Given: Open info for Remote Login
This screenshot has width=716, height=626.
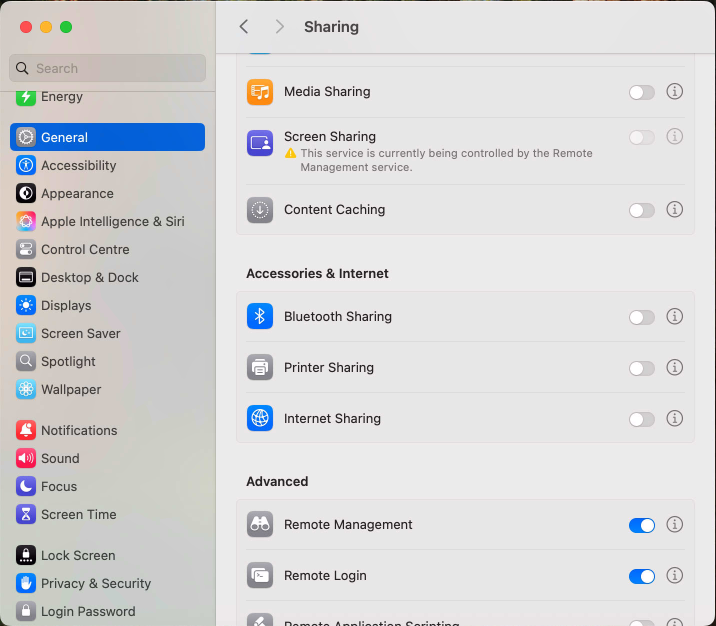Looking at the screenshot, I should [674, 575].
